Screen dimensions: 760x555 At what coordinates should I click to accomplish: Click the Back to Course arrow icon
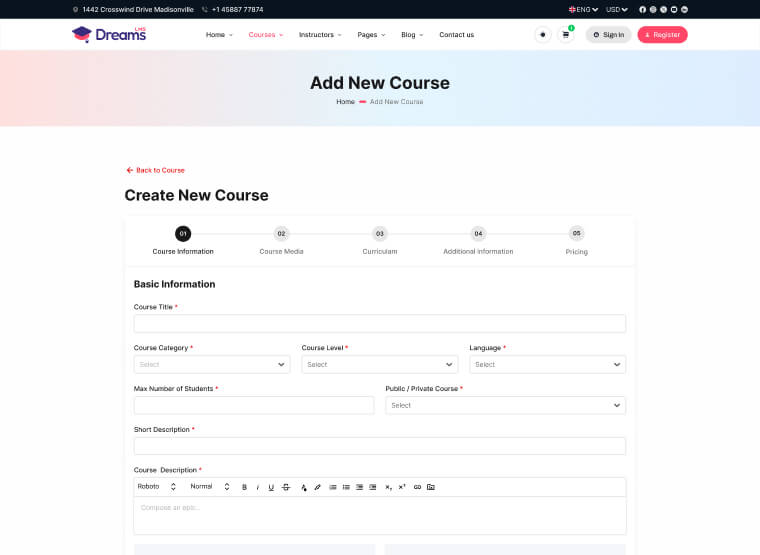(129, 170)
